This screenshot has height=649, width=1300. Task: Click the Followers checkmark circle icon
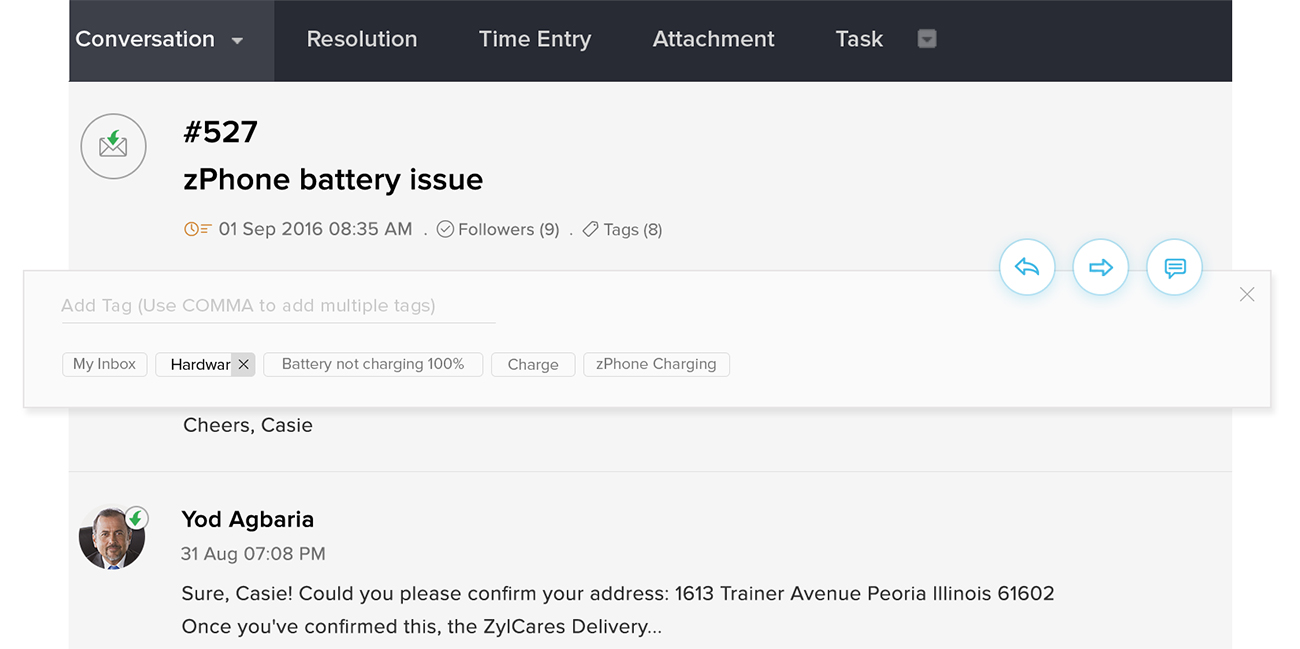click(446, 229)
